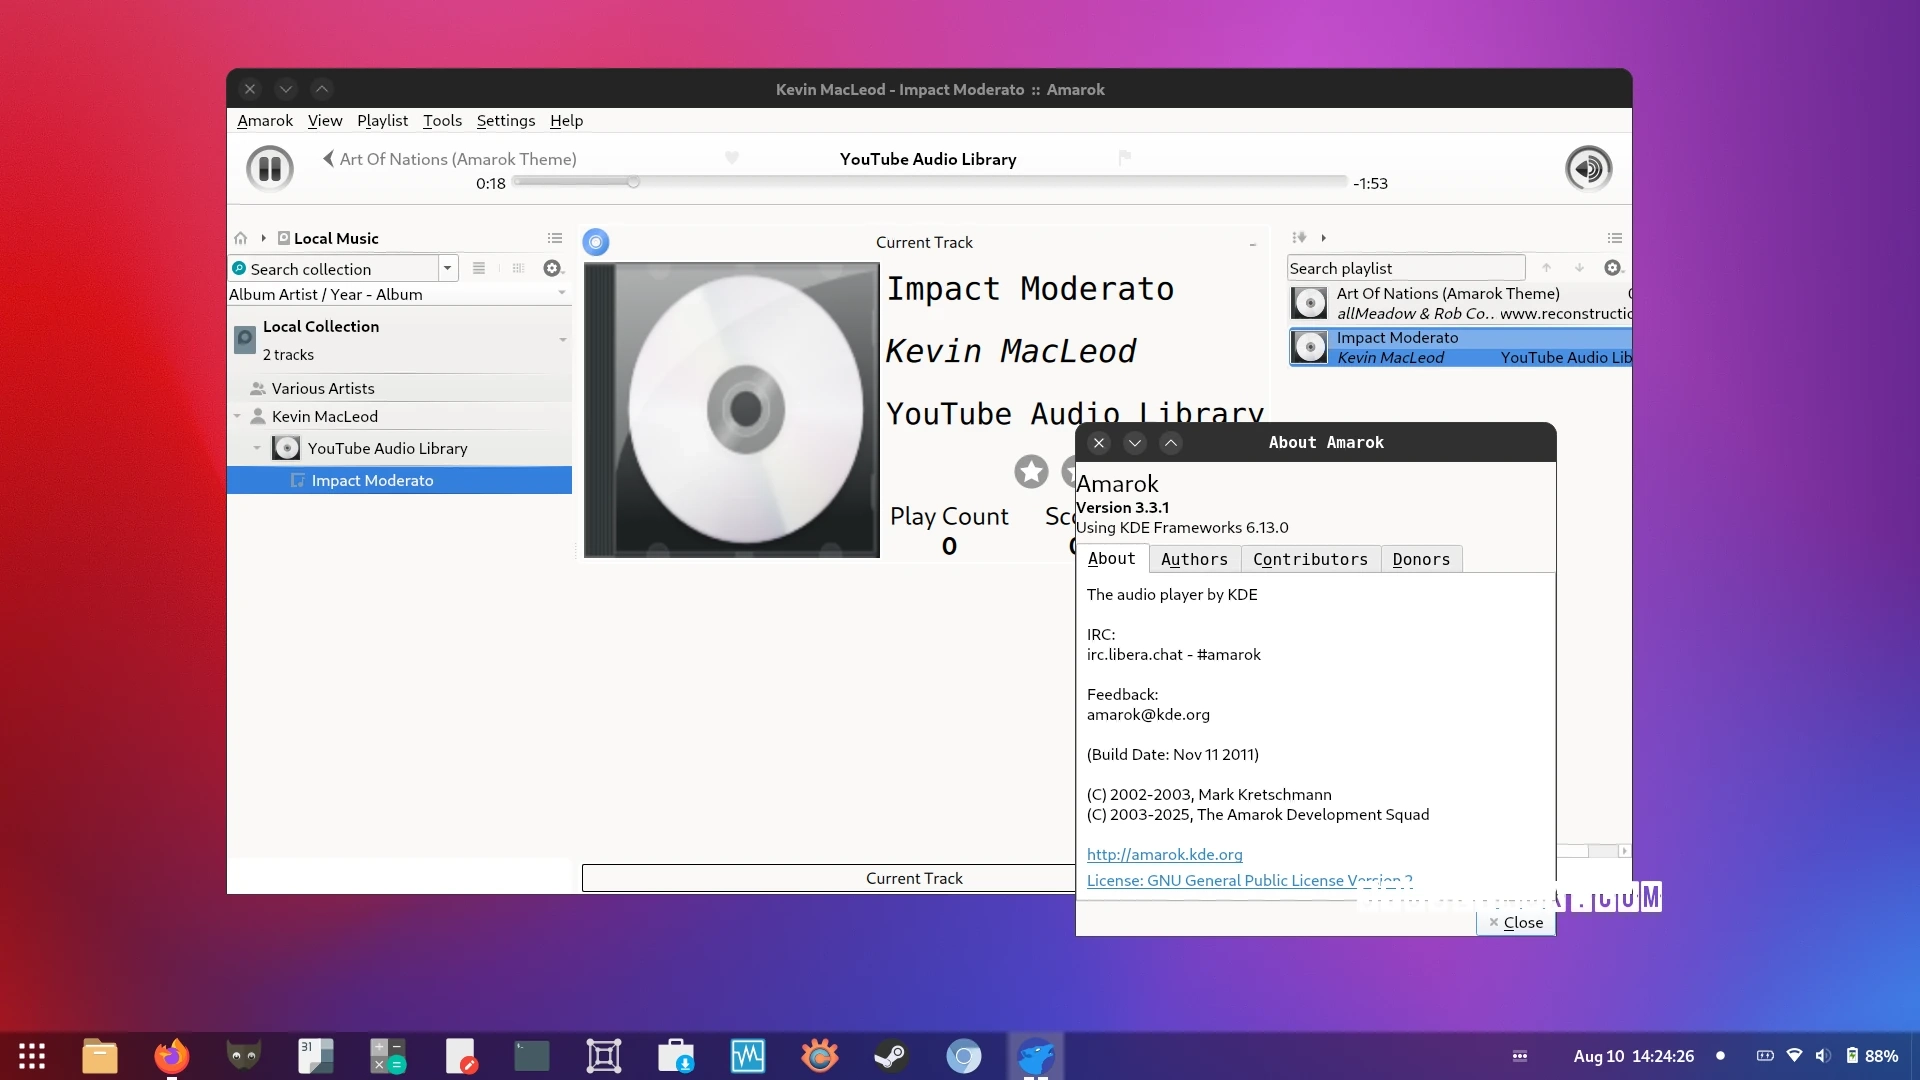Open the Album Artist / Year - Album dropdown
The image size is (1920, 1080).
pyautogui.click(x=562, y=294)
